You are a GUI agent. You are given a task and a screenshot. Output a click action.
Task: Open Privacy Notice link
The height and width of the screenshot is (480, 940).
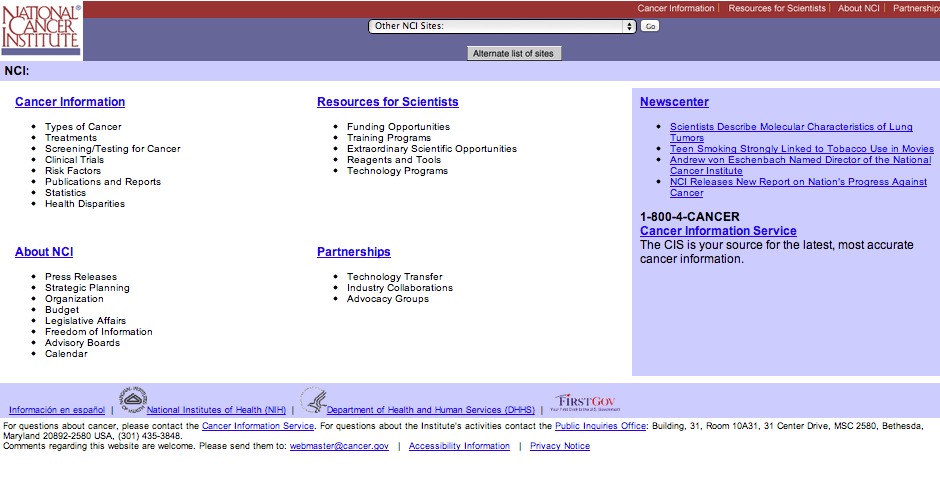[x=560, y=446]
